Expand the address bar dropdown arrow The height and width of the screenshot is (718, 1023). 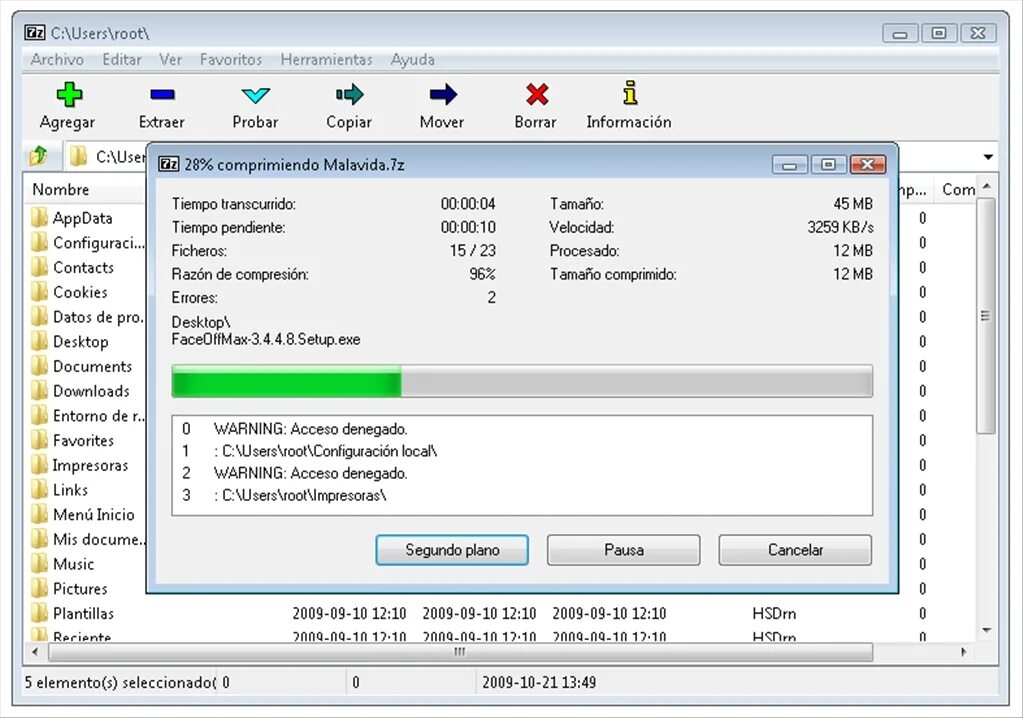point(988,157)
